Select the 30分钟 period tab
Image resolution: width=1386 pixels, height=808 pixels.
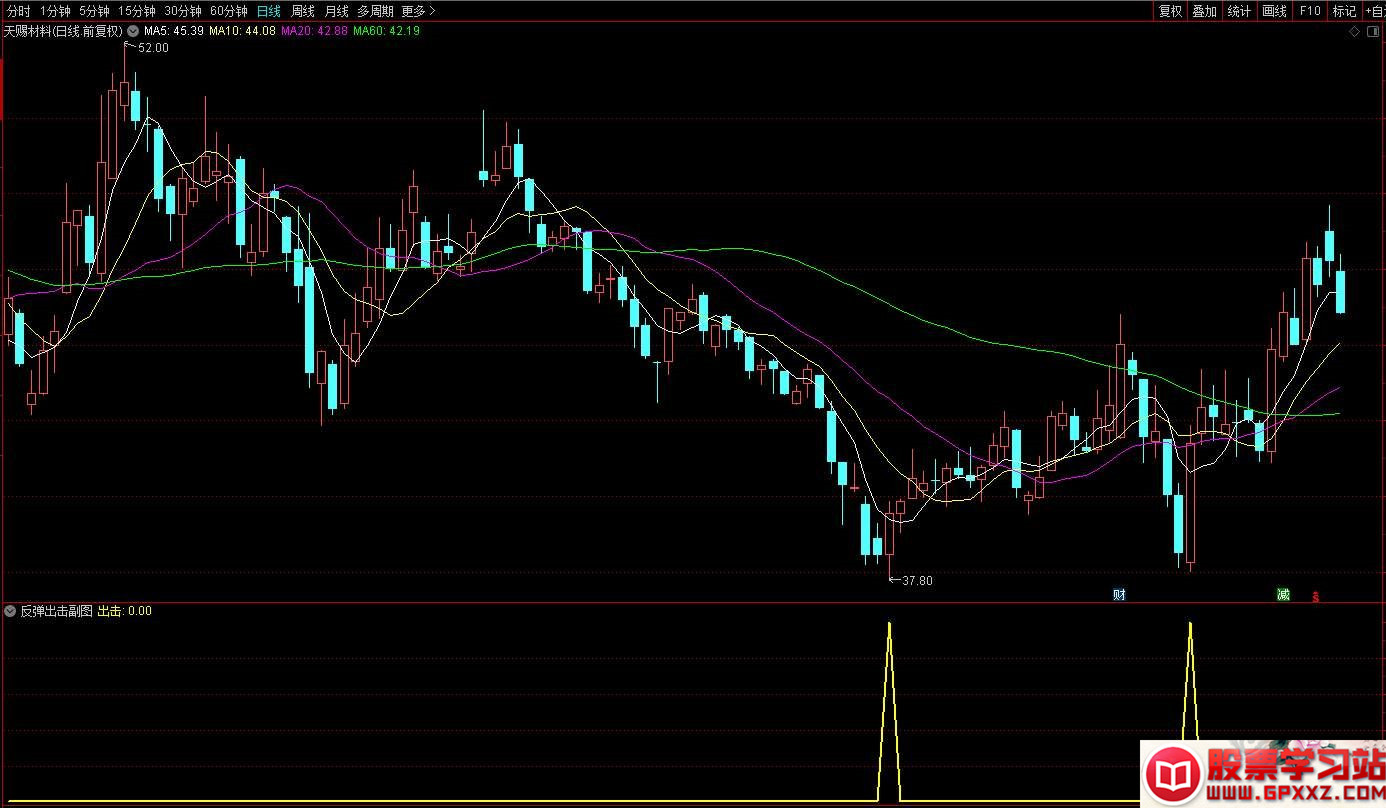[x=182, y=11]
